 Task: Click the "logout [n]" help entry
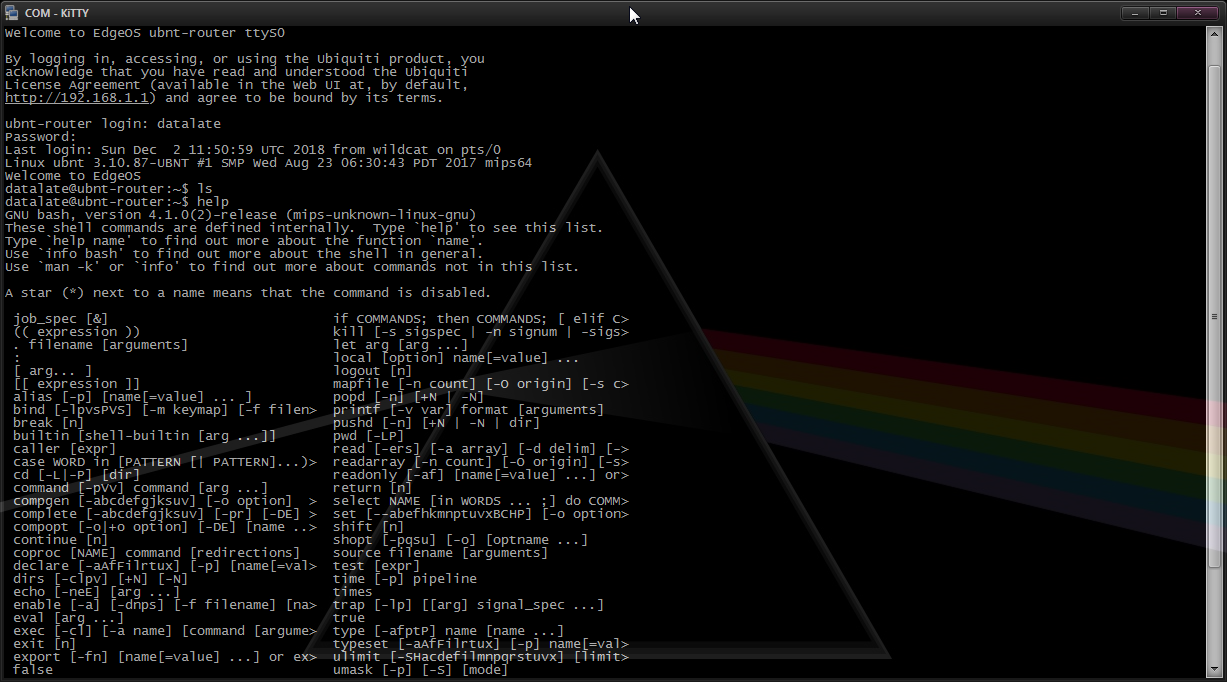click(x=372, y=371)
